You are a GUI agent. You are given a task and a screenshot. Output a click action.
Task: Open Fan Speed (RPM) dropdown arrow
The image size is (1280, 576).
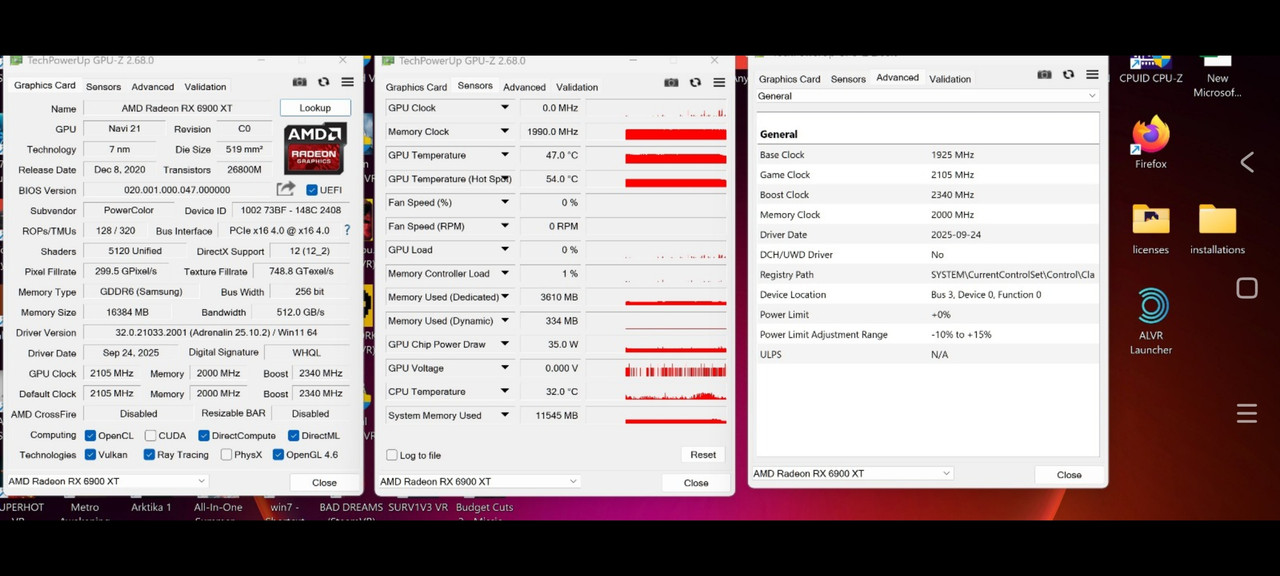(x=505, y=226)
